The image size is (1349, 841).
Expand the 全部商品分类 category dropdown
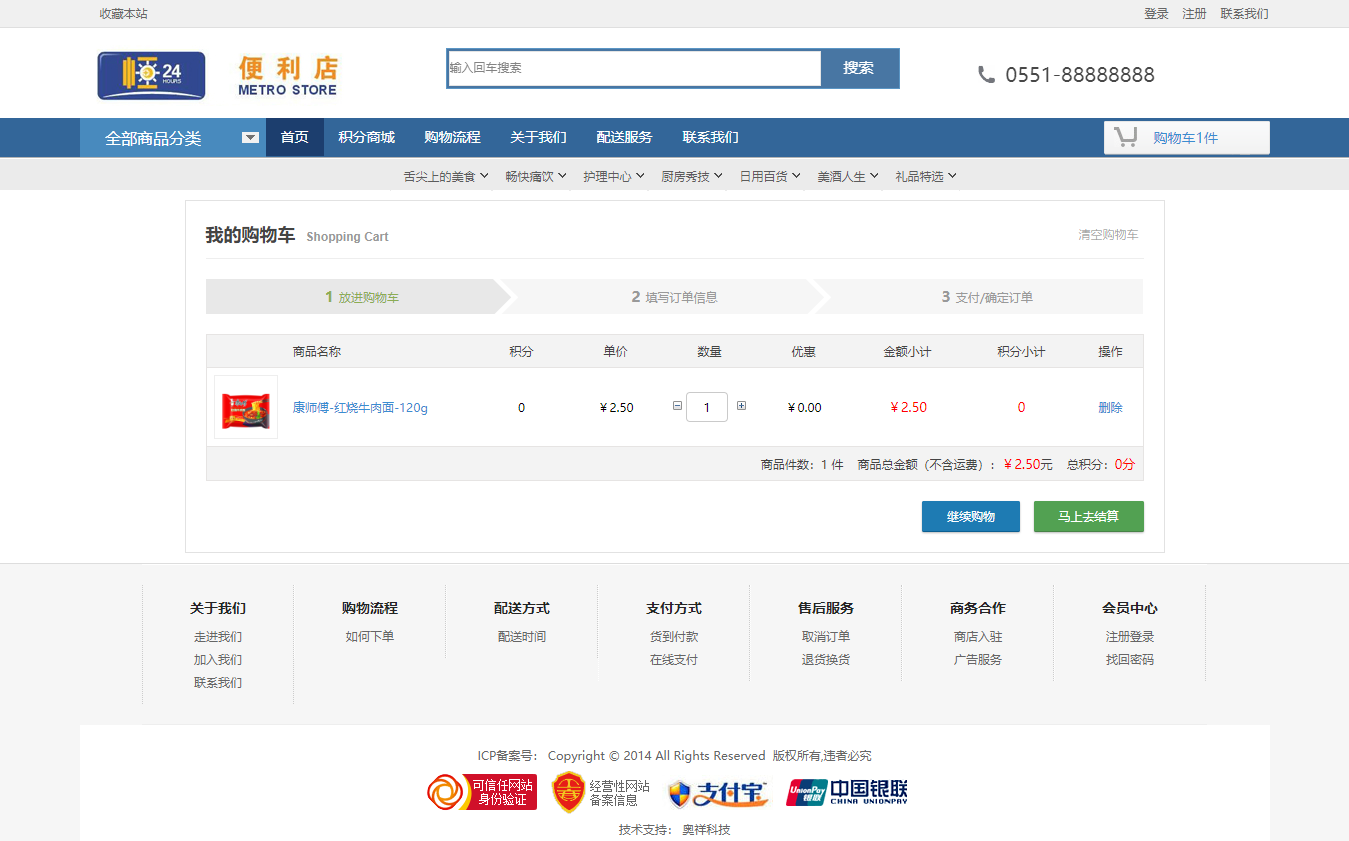250,138
